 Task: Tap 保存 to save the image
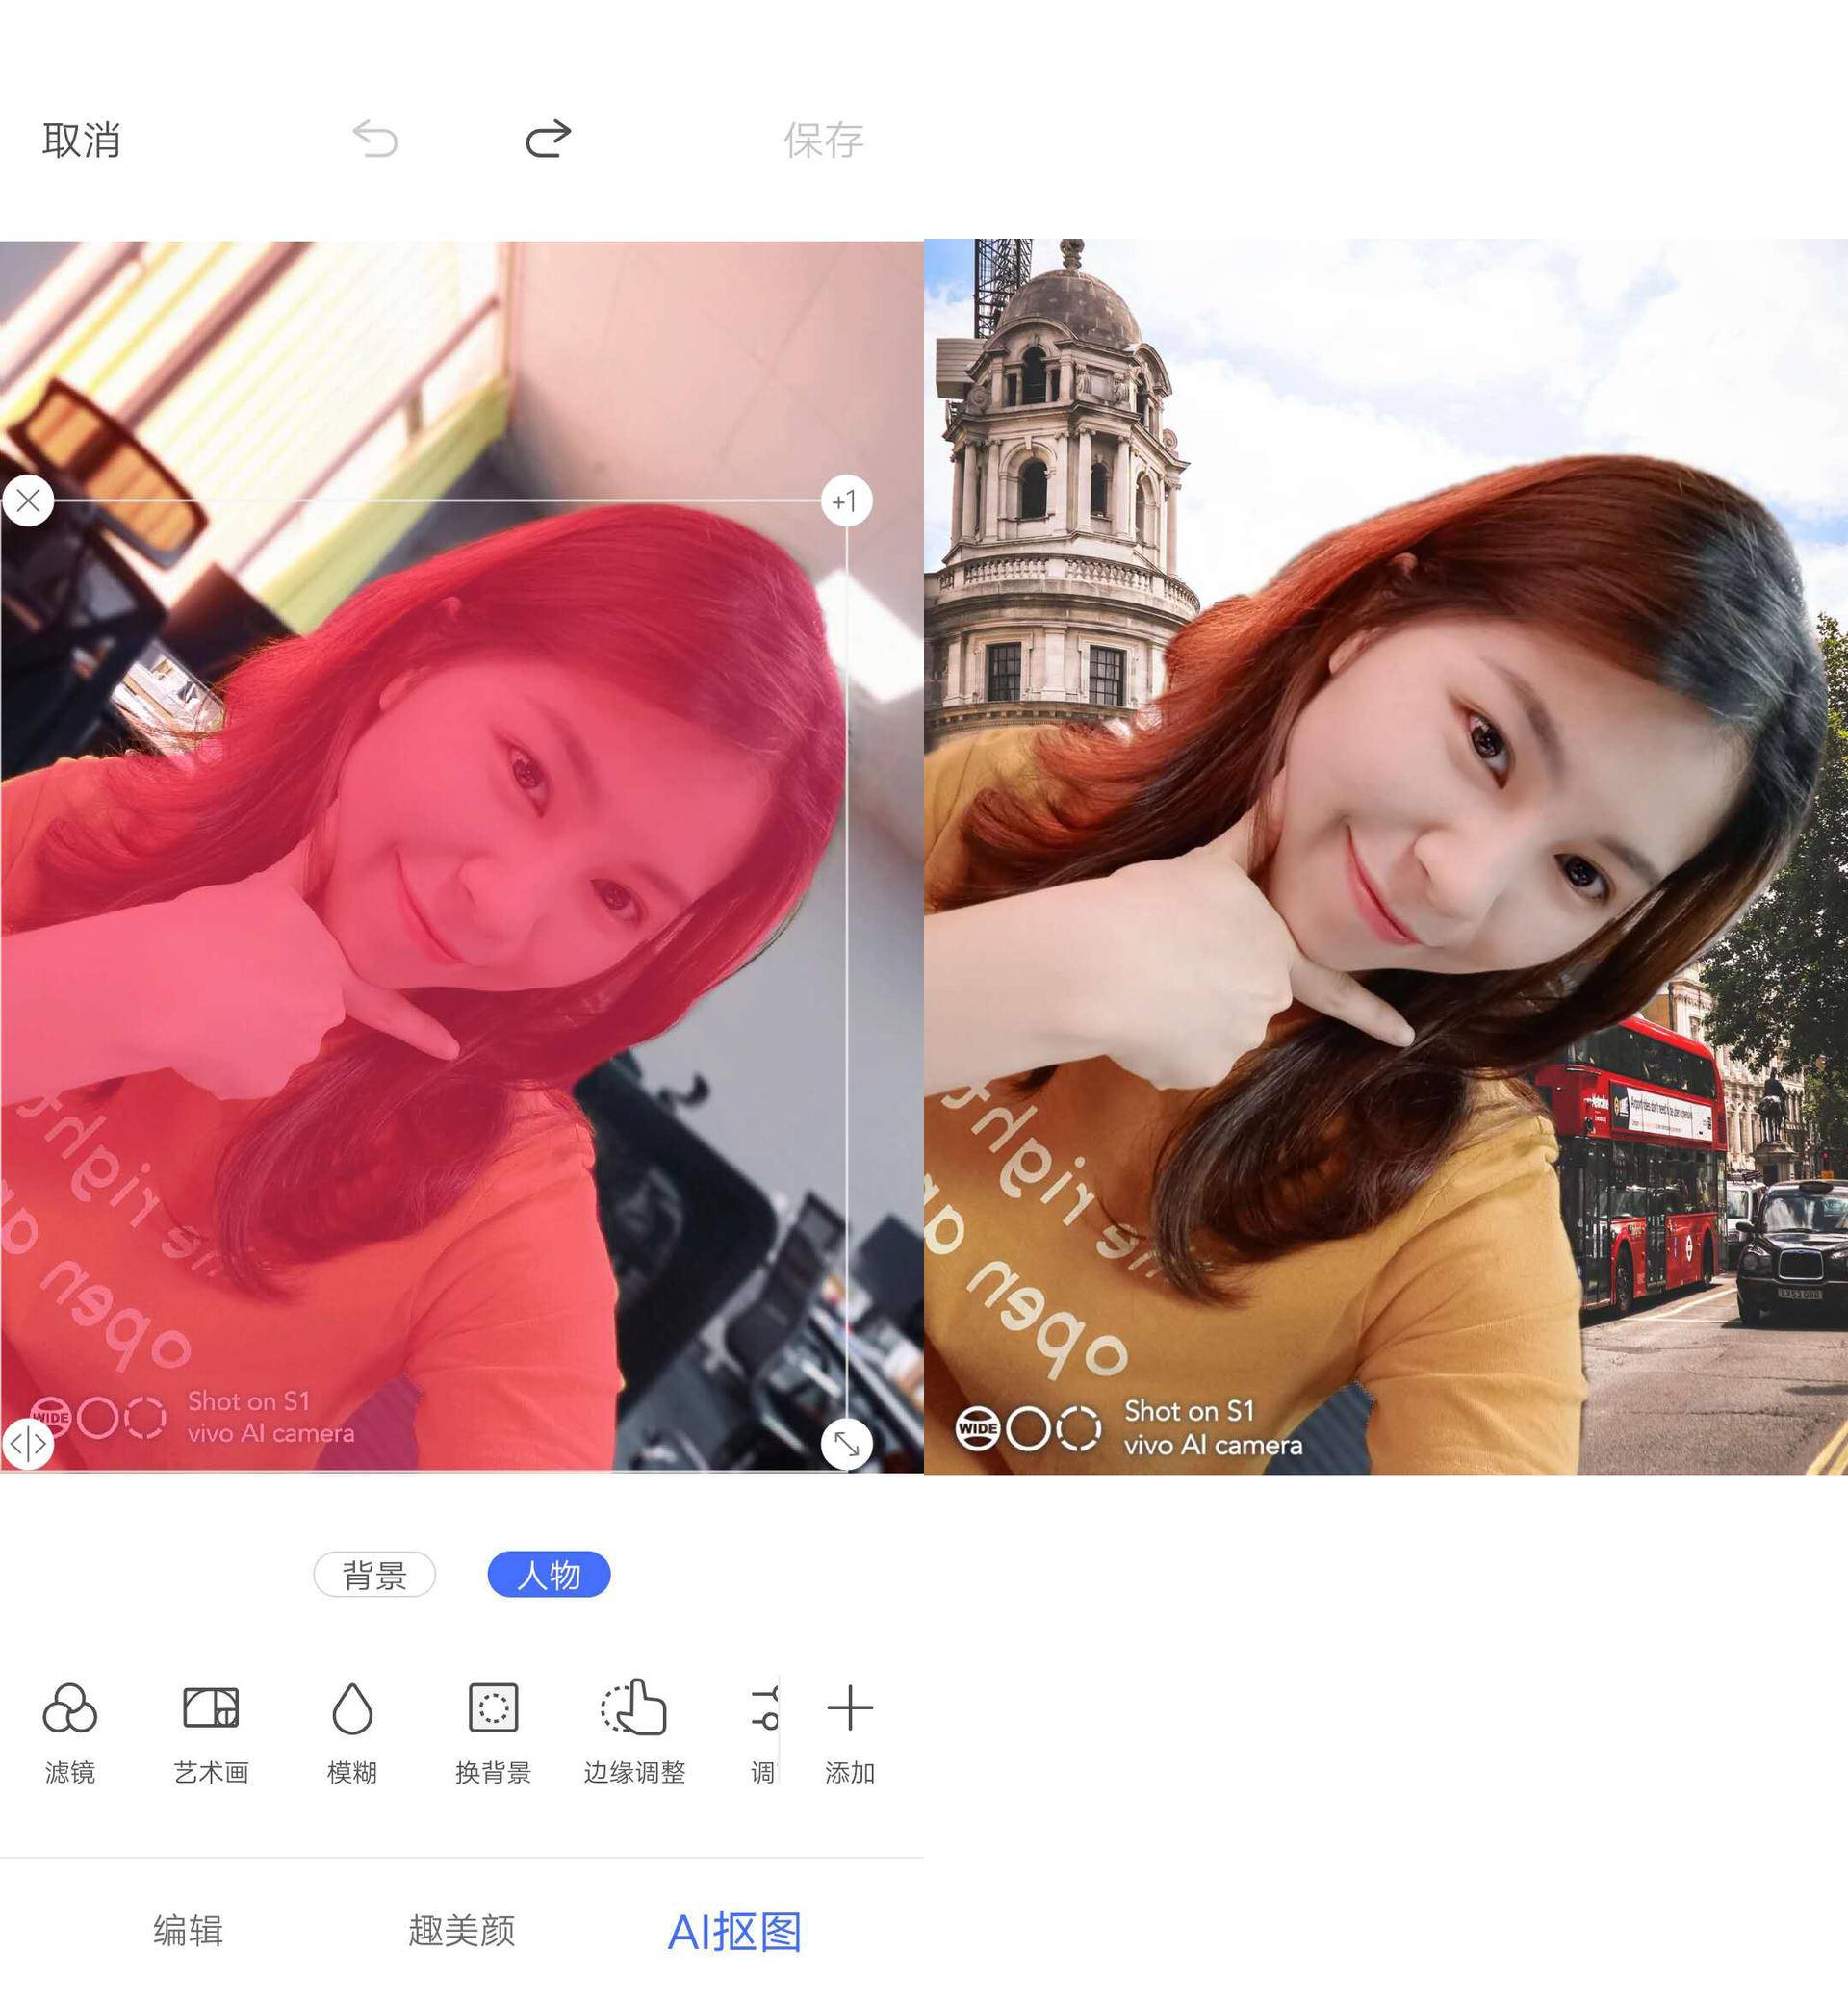click(x=822, y=140)
